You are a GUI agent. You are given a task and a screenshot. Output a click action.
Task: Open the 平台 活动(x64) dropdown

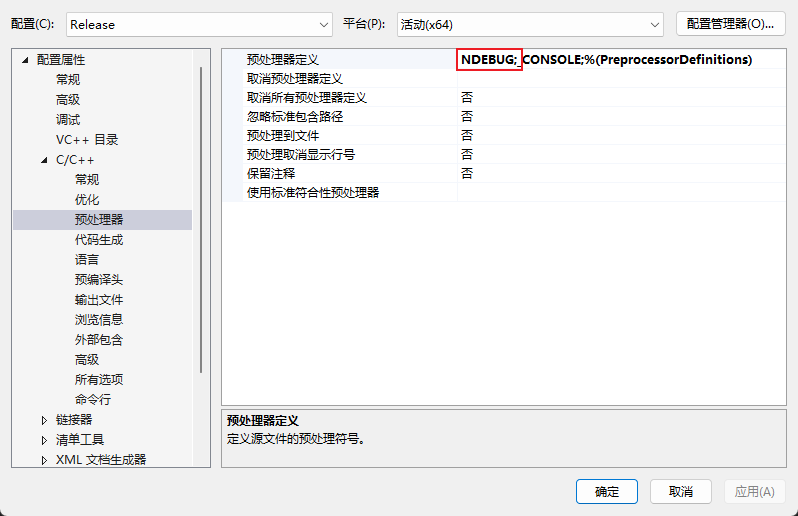click(x=530, y=24)
